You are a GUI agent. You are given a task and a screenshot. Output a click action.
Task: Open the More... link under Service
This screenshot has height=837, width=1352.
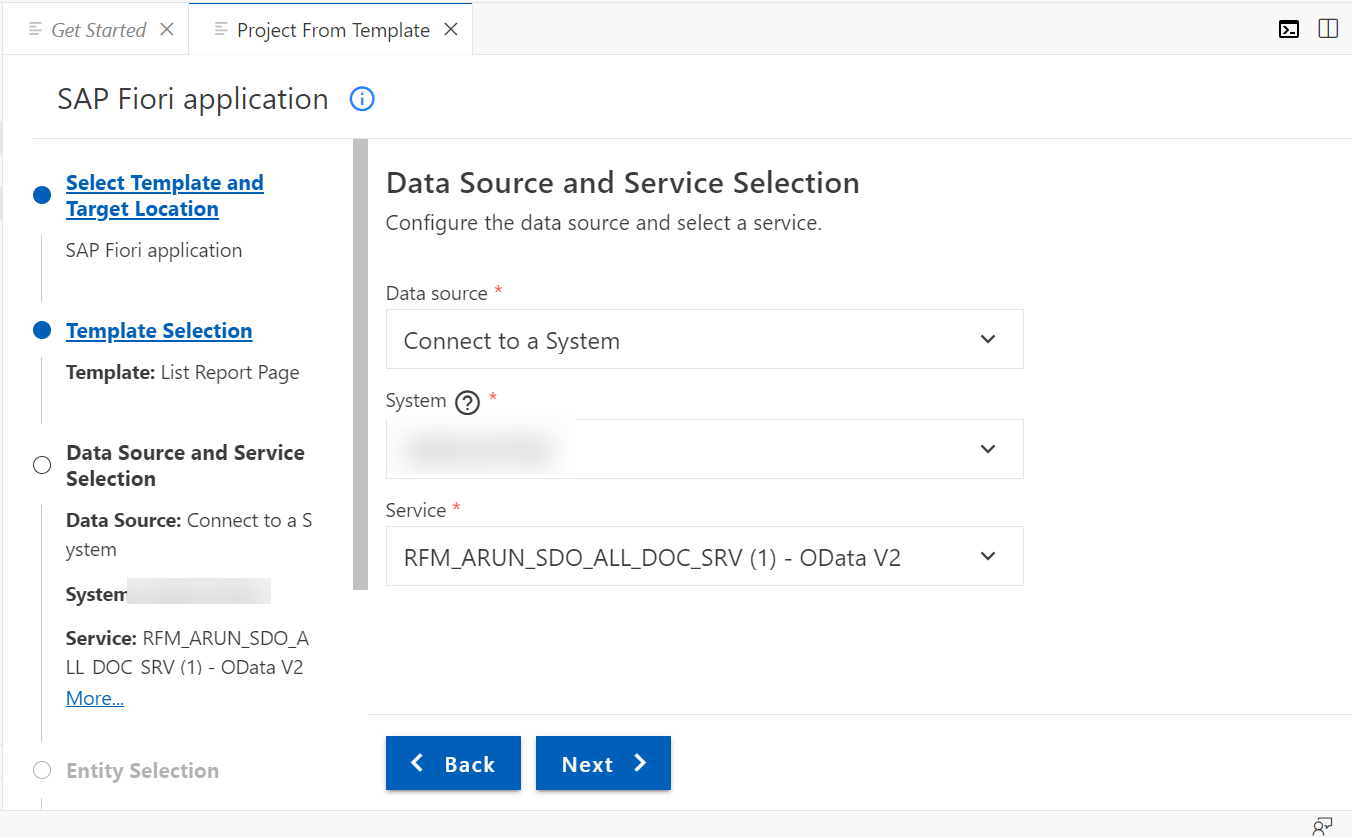click(95, 698)
